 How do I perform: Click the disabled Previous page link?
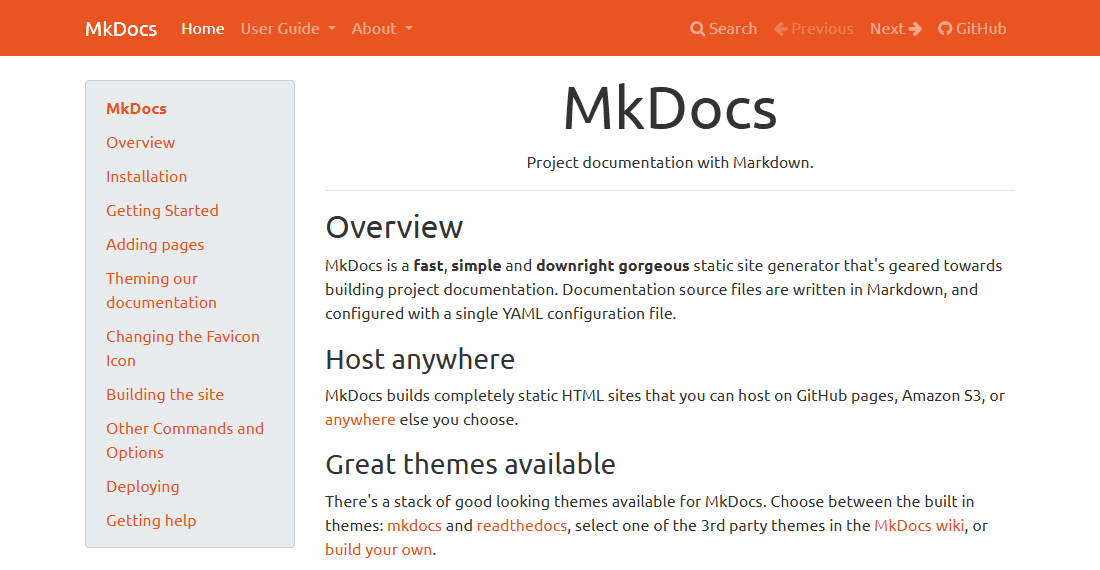click(x=814, y=29)
